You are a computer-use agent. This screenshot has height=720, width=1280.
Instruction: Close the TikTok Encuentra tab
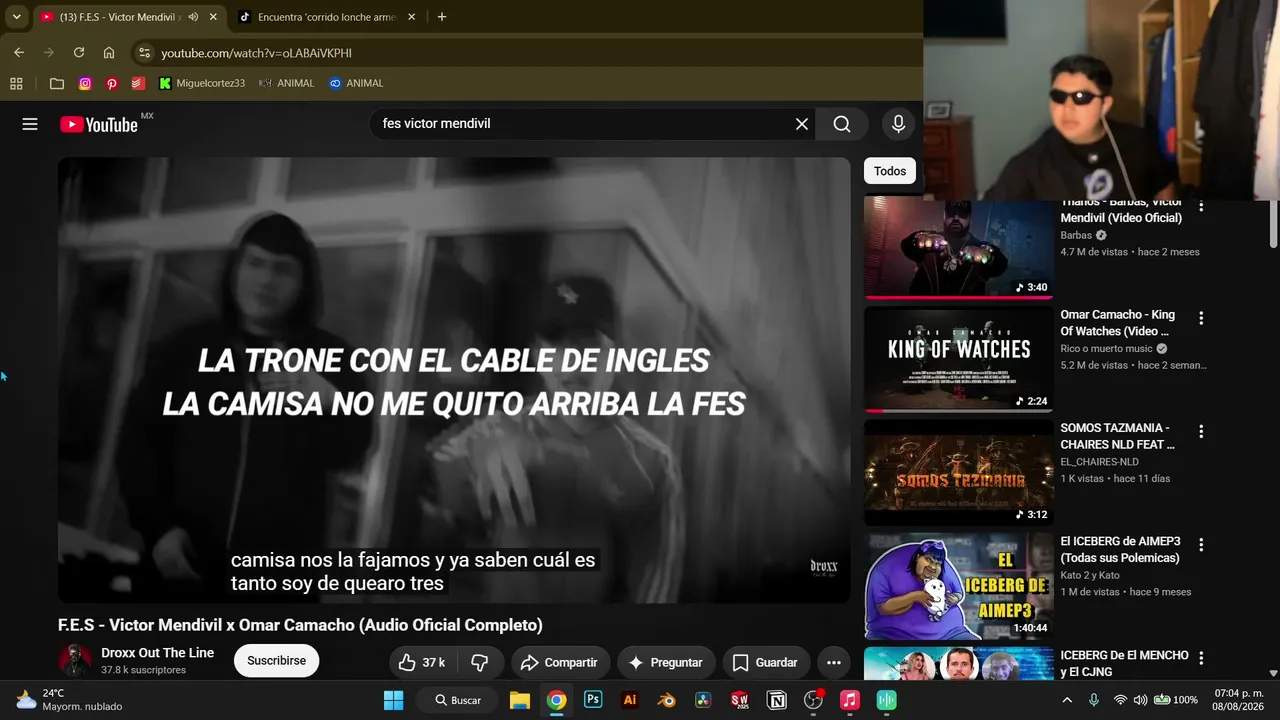pyautogui.click(x=411, y=17)
